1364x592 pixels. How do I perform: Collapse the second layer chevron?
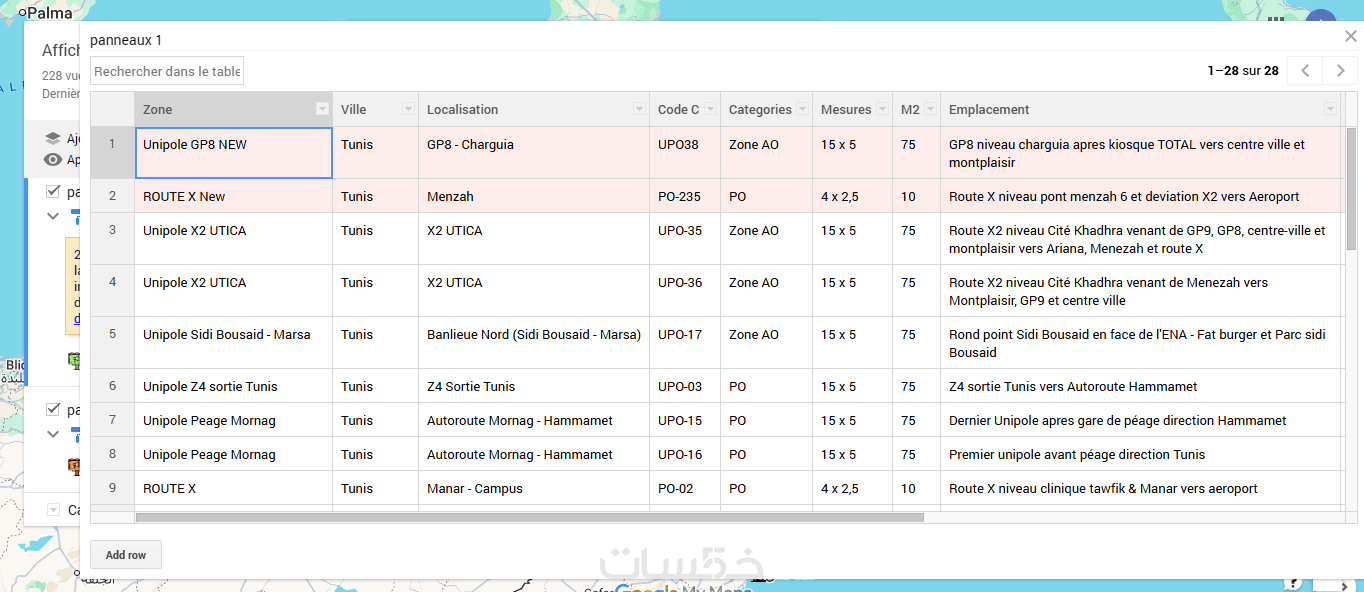pos(54,434)
